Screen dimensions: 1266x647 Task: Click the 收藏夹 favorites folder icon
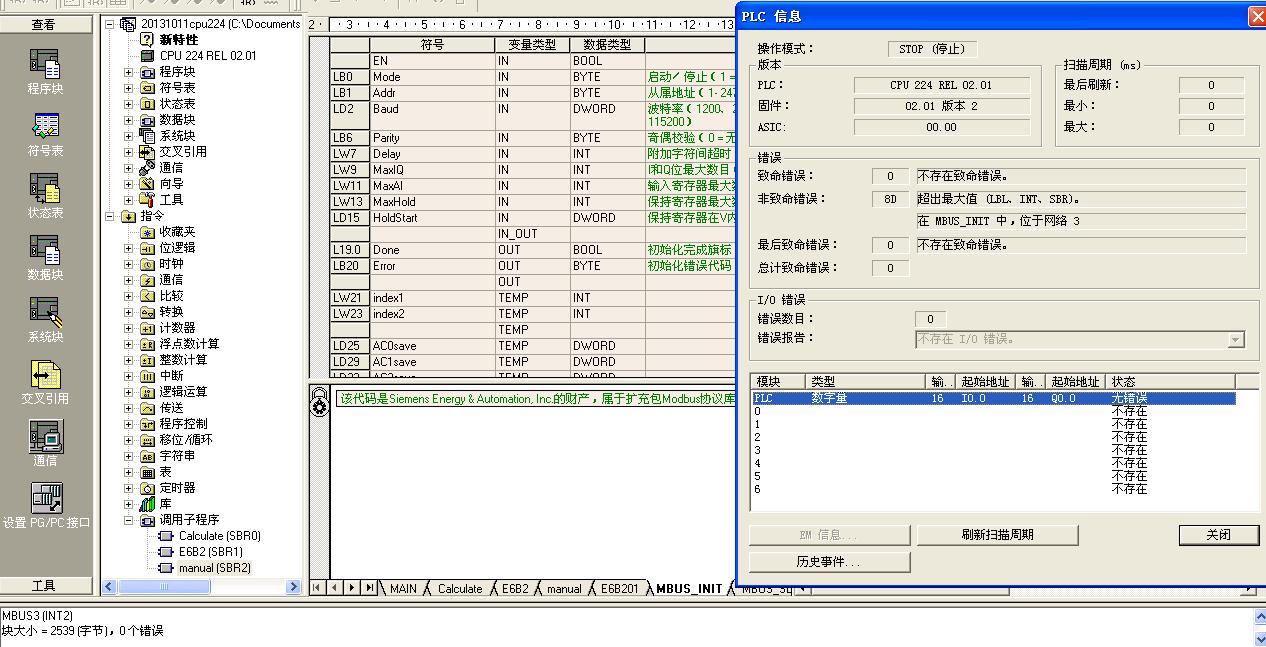coord(147,232)
